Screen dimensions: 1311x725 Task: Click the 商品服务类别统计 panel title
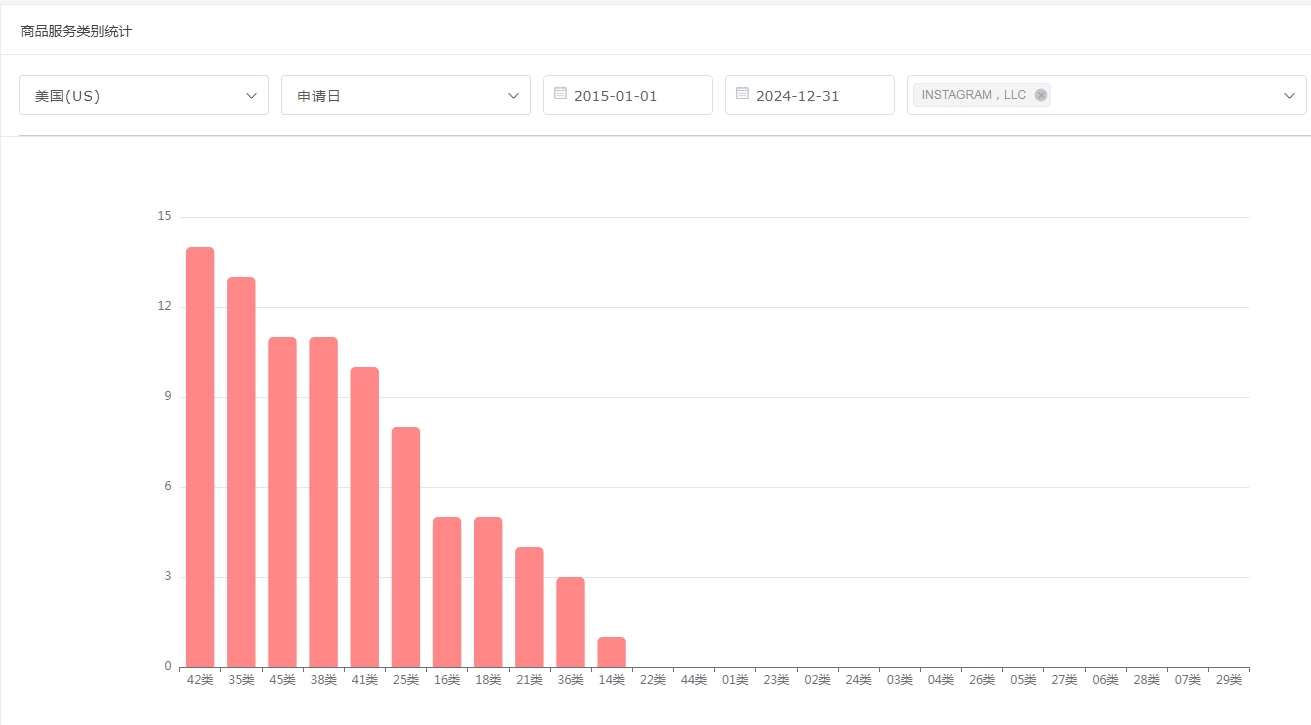(x=77, y=31)
